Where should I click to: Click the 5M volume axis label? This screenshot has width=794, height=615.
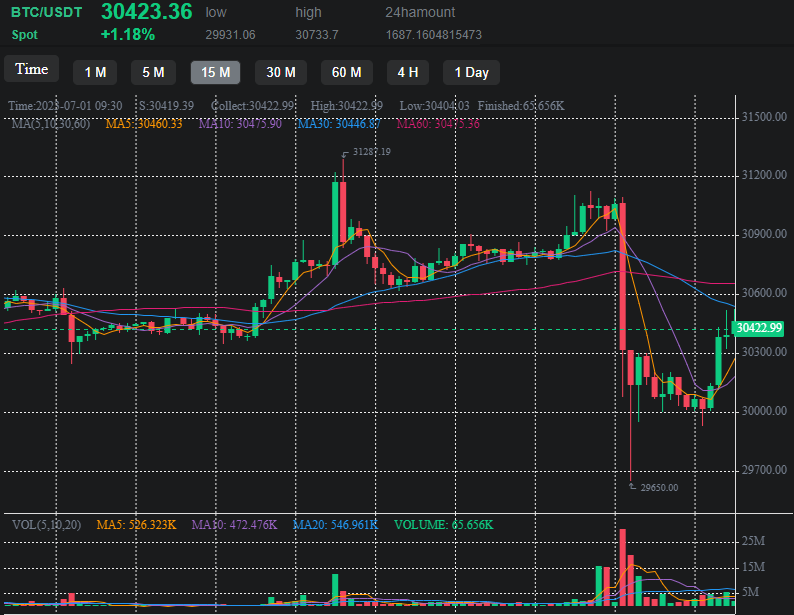(x=750, y=592)
